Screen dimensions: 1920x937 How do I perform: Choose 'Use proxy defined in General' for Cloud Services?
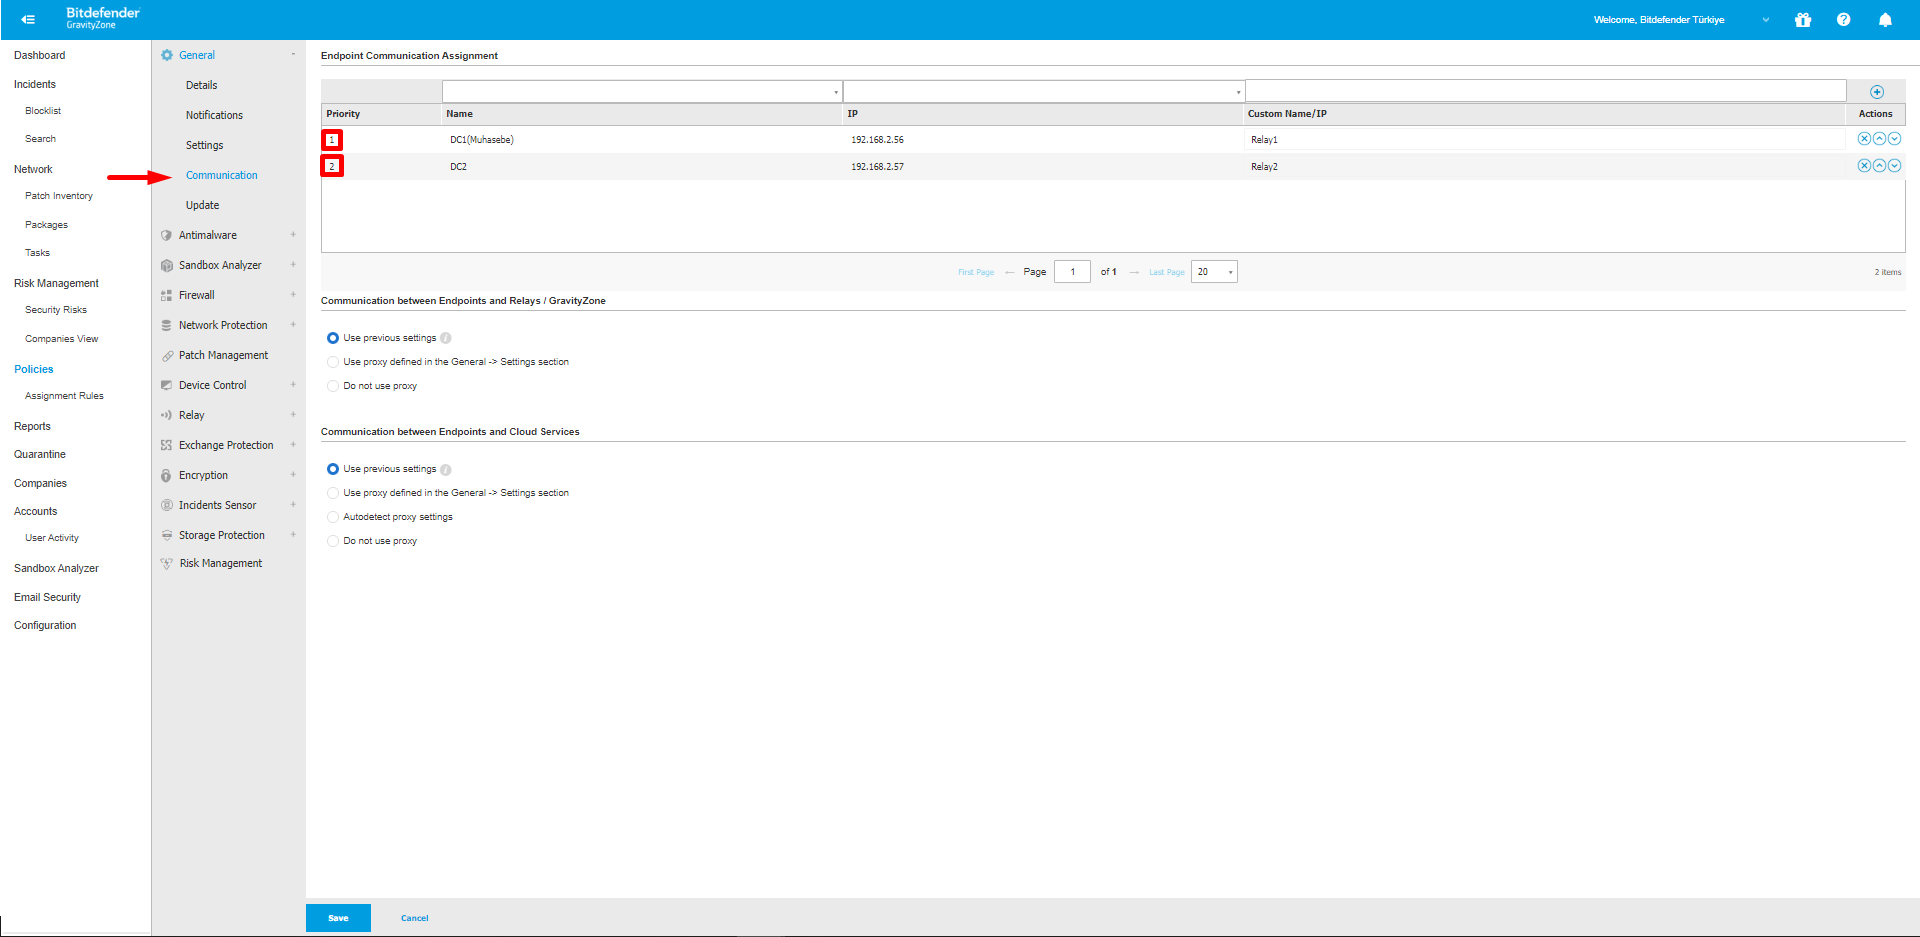(x=333, y=493)
